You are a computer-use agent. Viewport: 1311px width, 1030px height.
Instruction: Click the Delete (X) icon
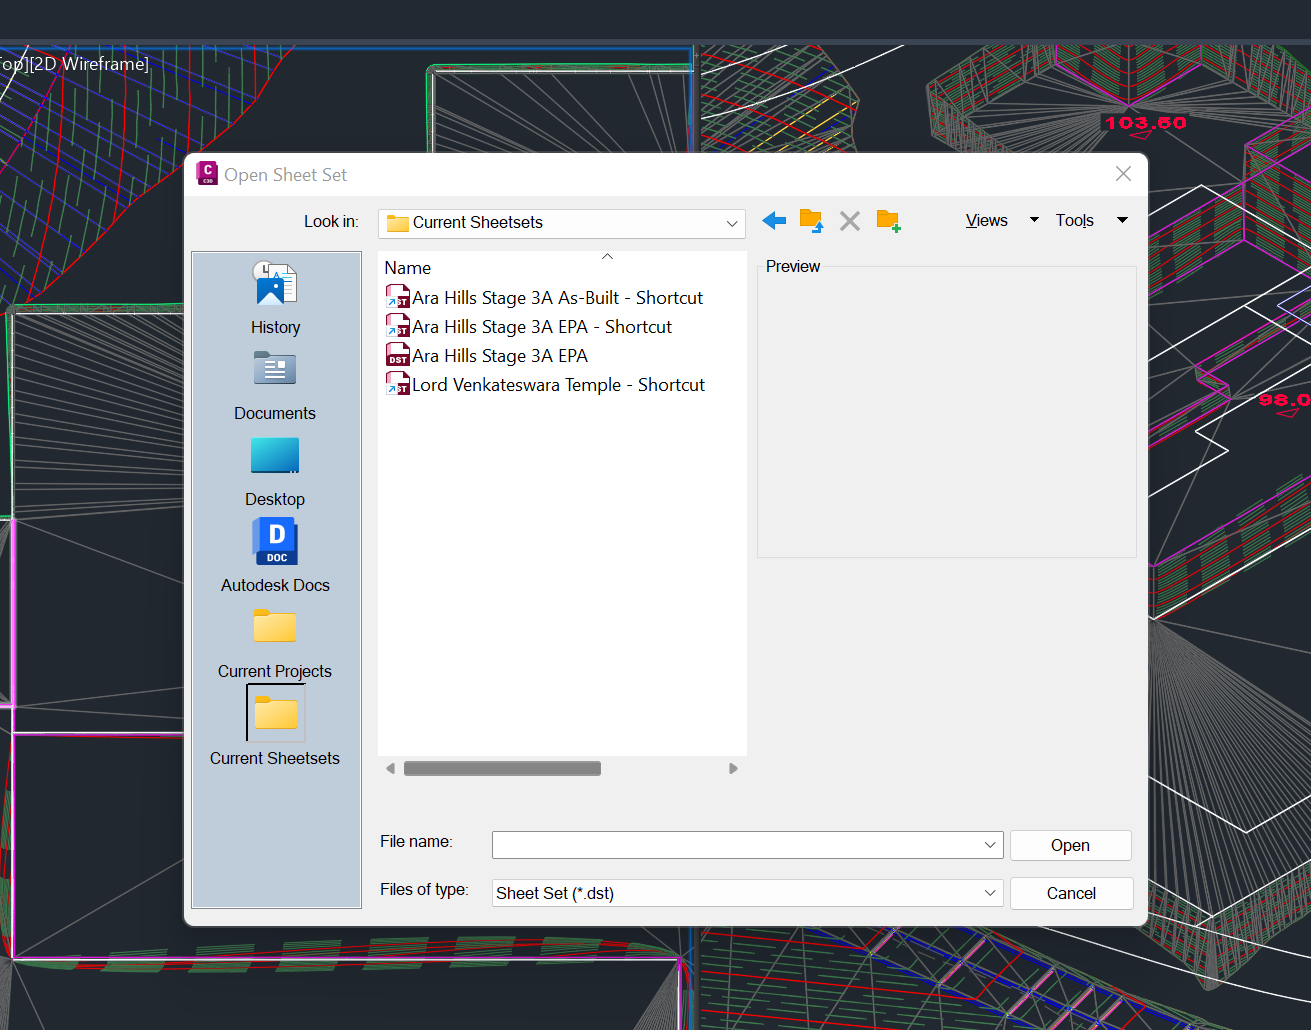point(849,221)
